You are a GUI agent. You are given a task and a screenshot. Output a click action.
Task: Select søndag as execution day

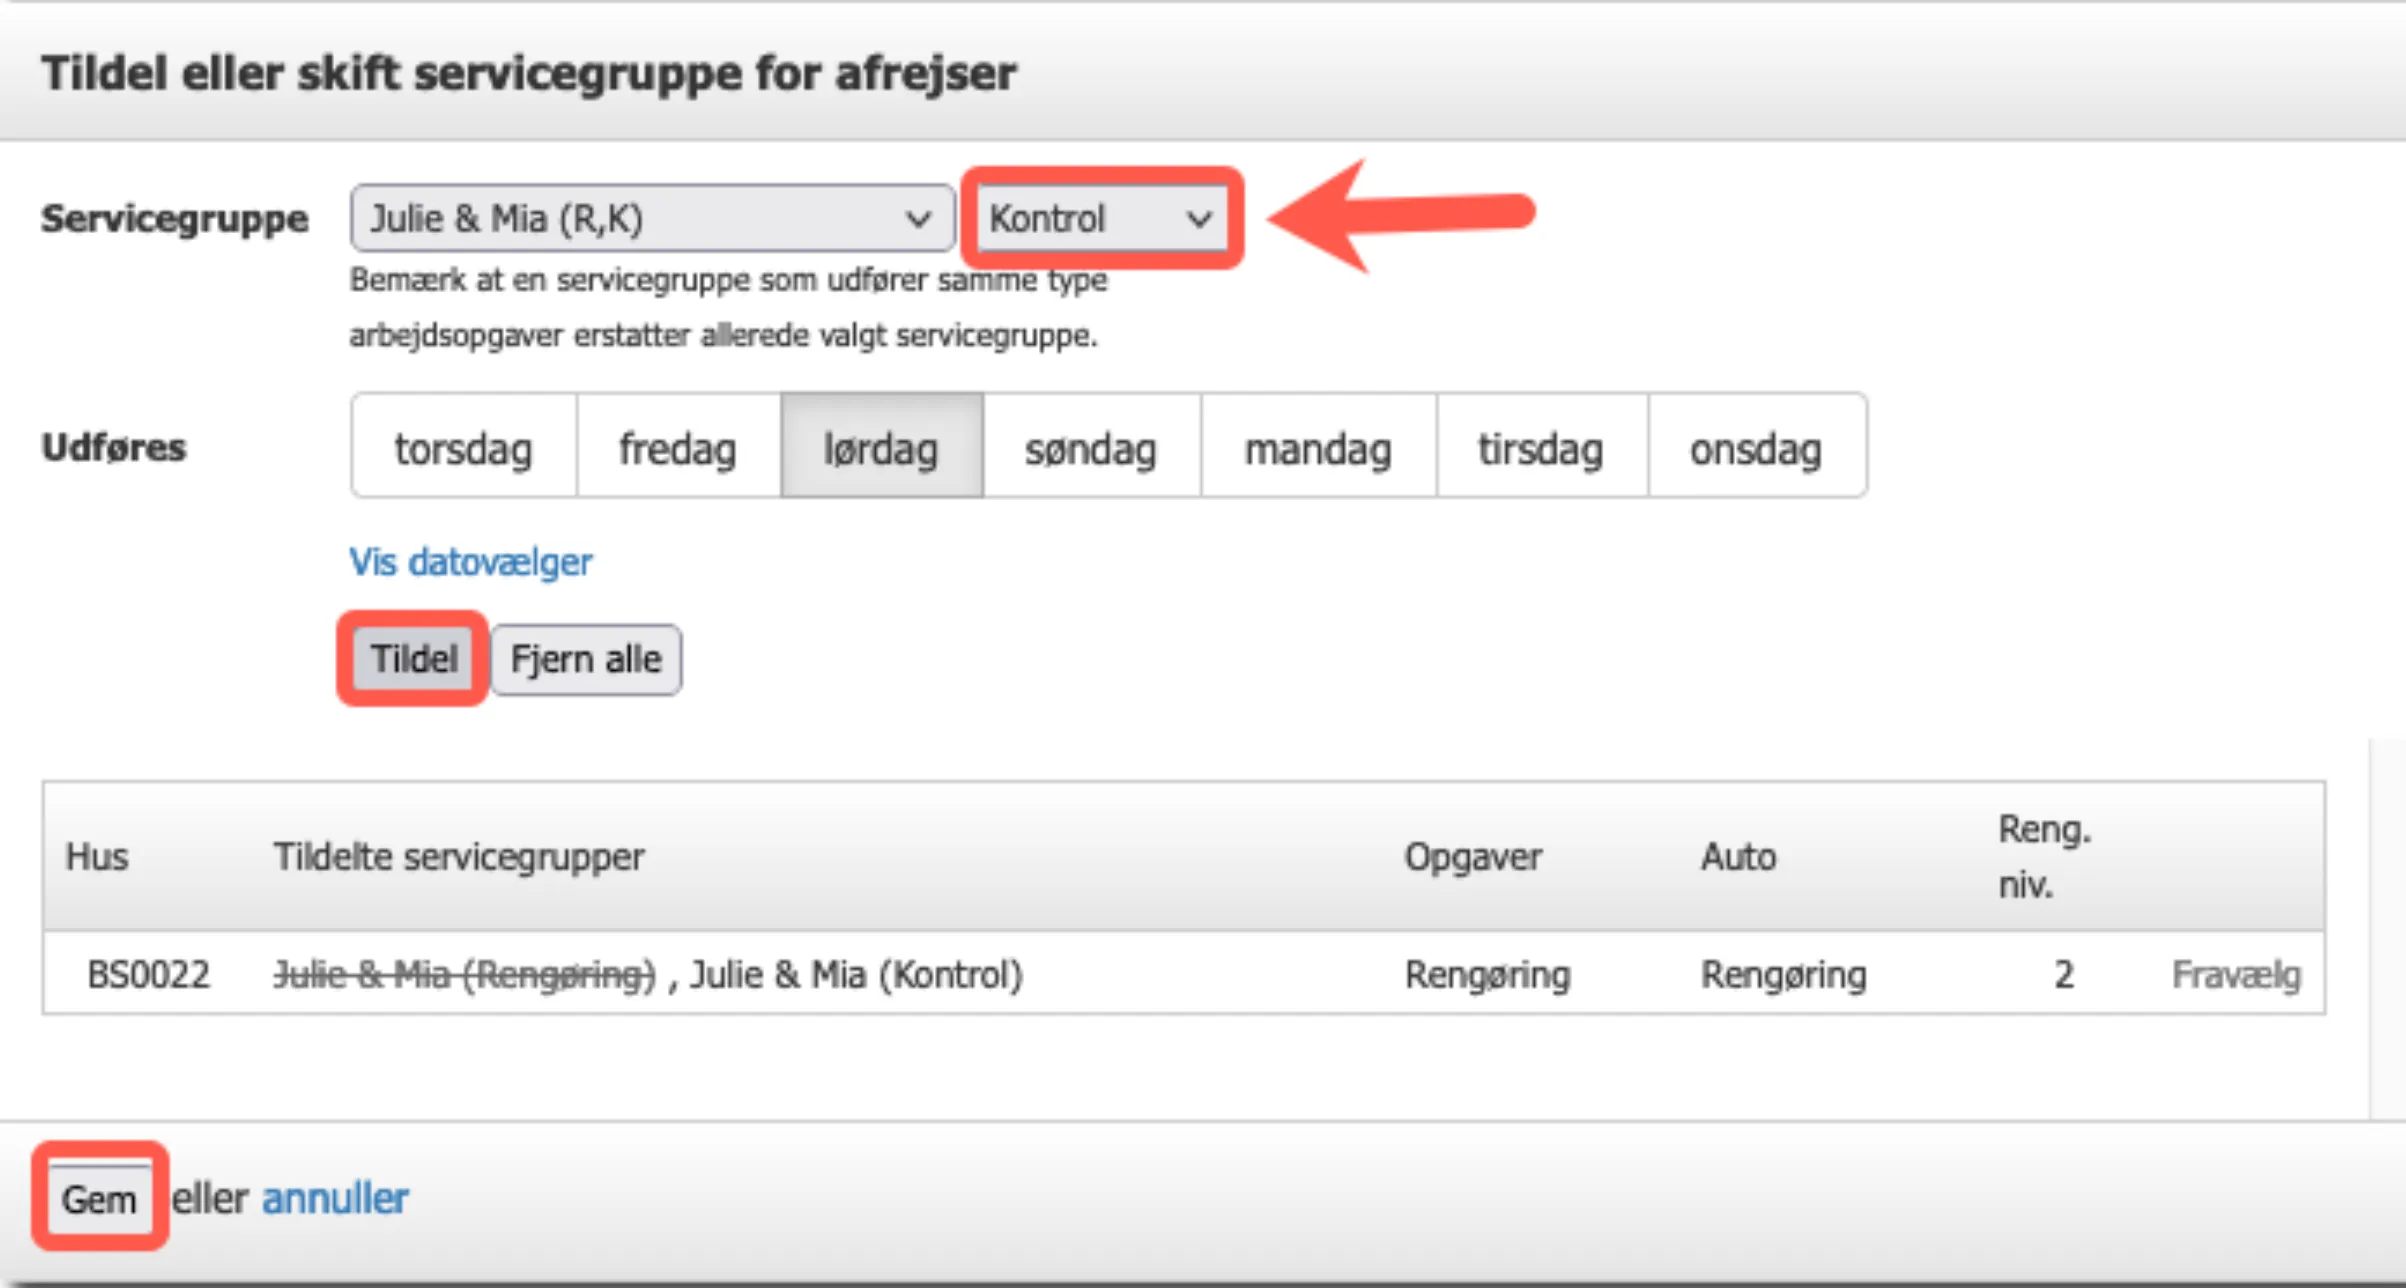click(1091, 447)
